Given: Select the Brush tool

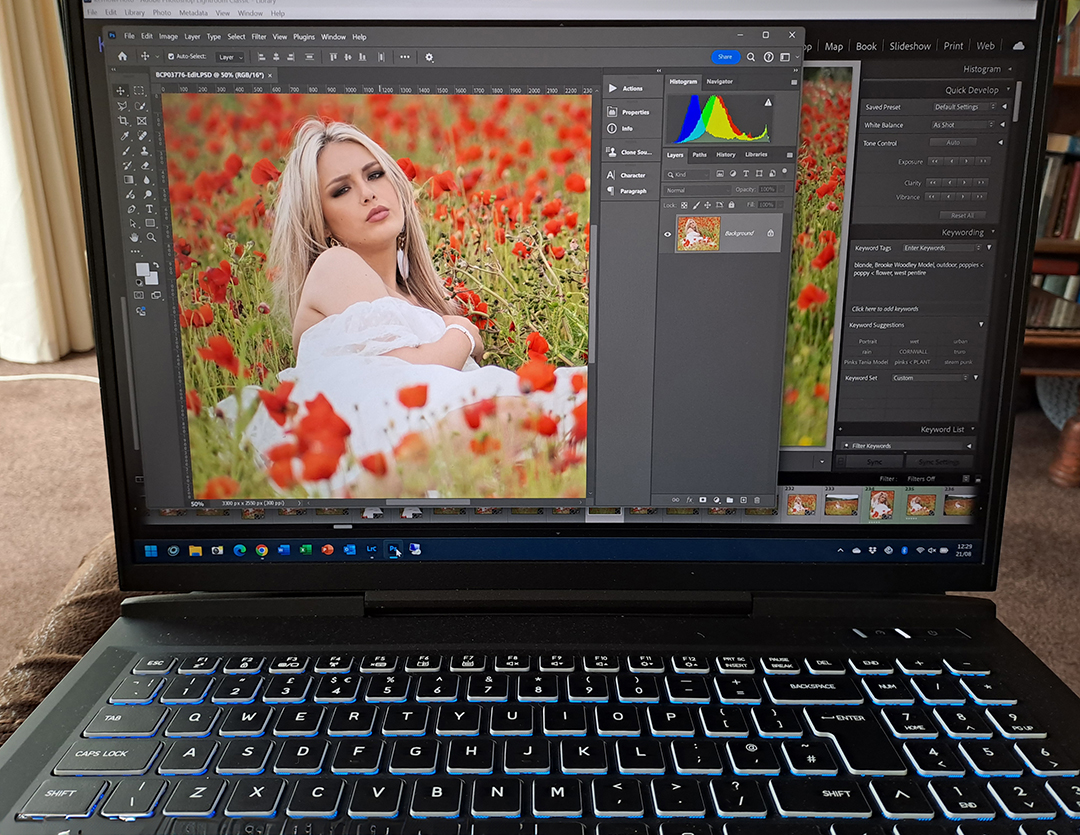Looking at the screenshot, I should point(126,151).
